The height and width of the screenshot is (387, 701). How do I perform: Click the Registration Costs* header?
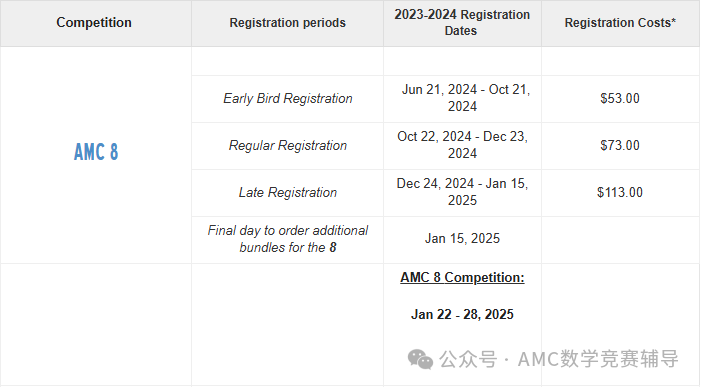pos(620,23)
